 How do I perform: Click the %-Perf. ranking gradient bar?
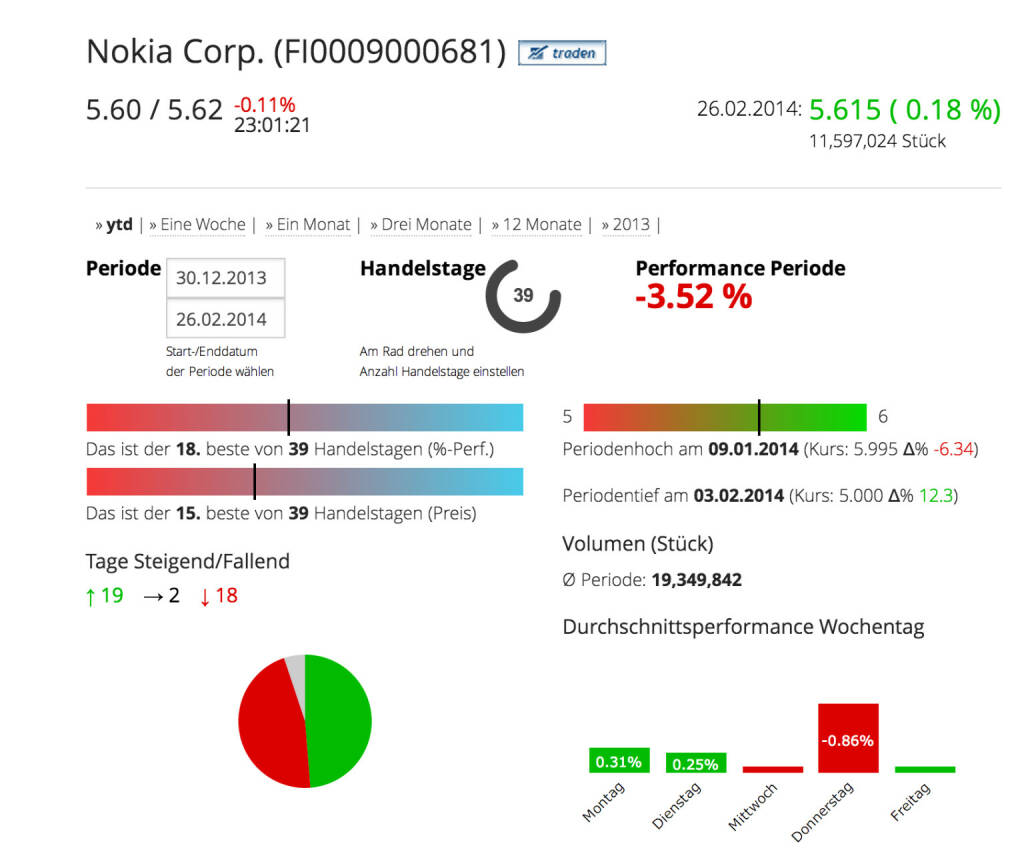click(304, 417)
